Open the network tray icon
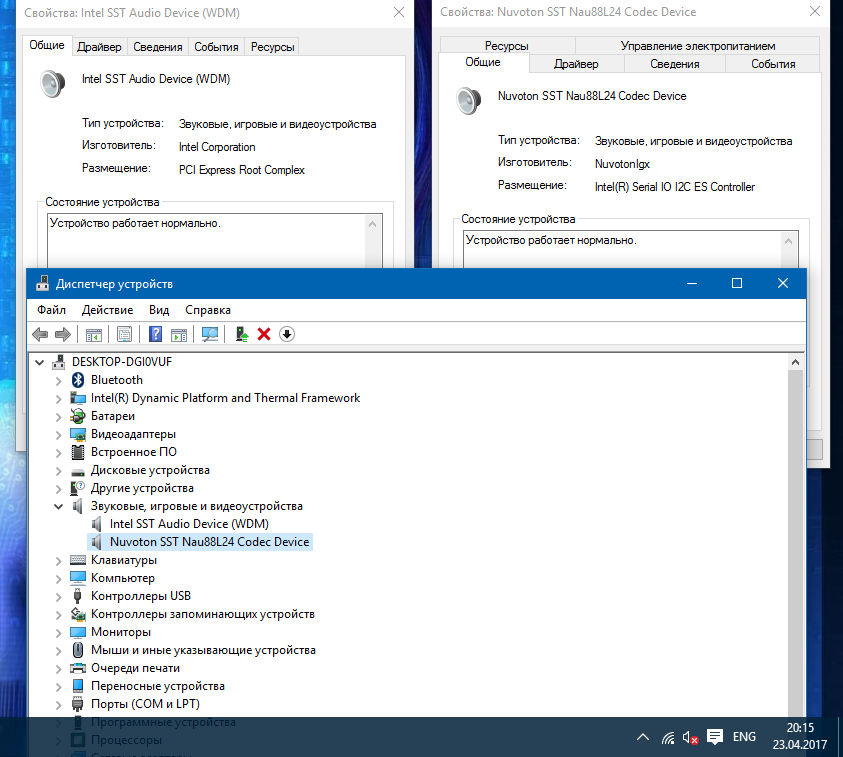The width and height of the screenshot is (843, 757). 668,738
